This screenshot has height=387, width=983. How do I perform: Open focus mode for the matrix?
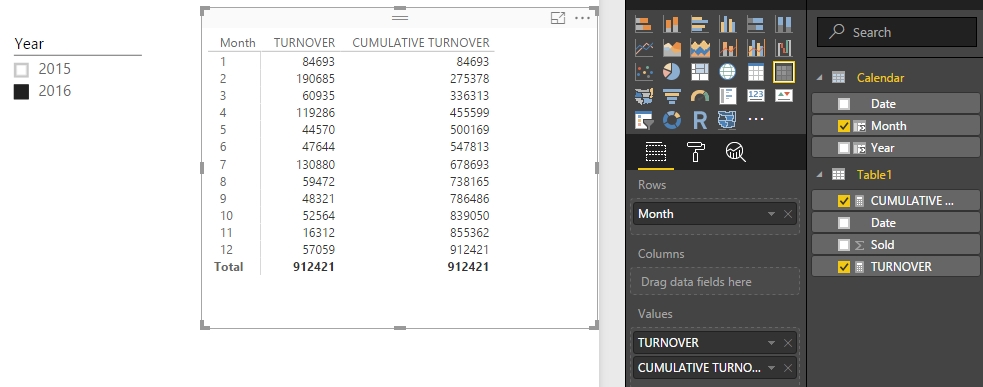pyautogui.click(x=557, y=18)
